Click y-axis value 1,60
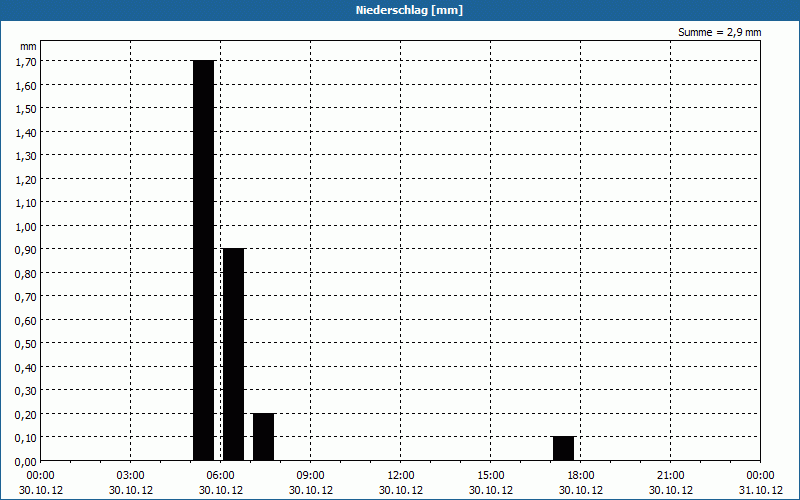This screenshot has height=500, width=800. (26, 86)
